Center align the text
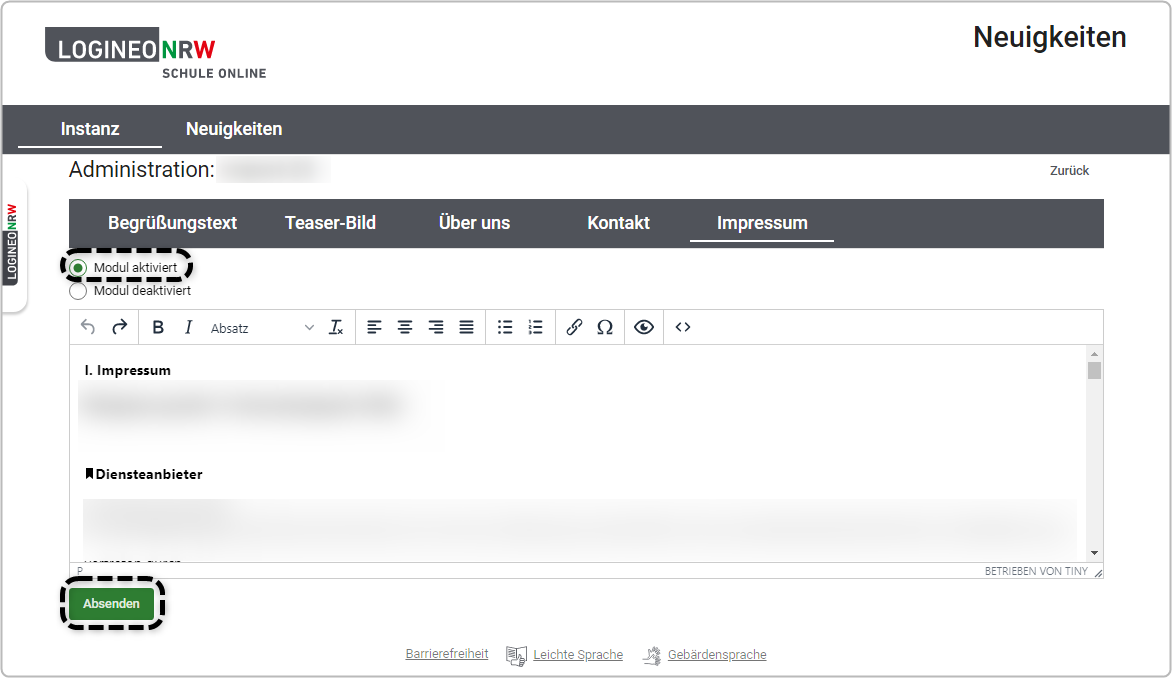The width and height of the screenshot is (1172, 678). pyautogui.click(x=405, y=327)
